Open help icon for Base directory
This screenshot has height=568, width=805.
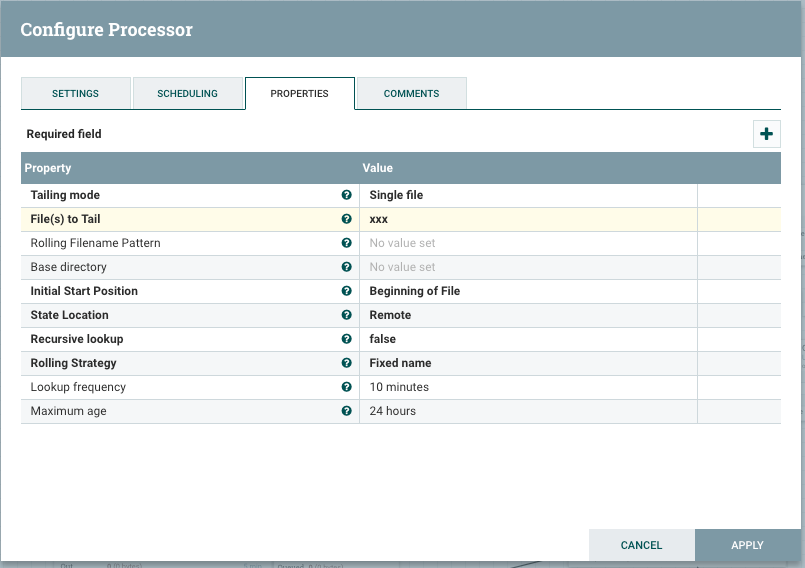point(347,267)
